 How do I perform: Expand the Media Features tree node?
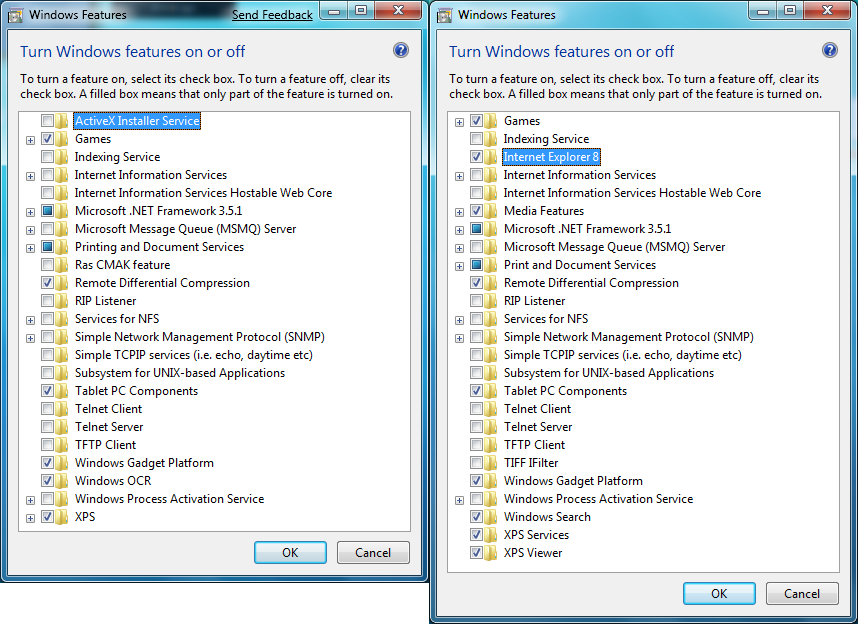tap(460, 211)
